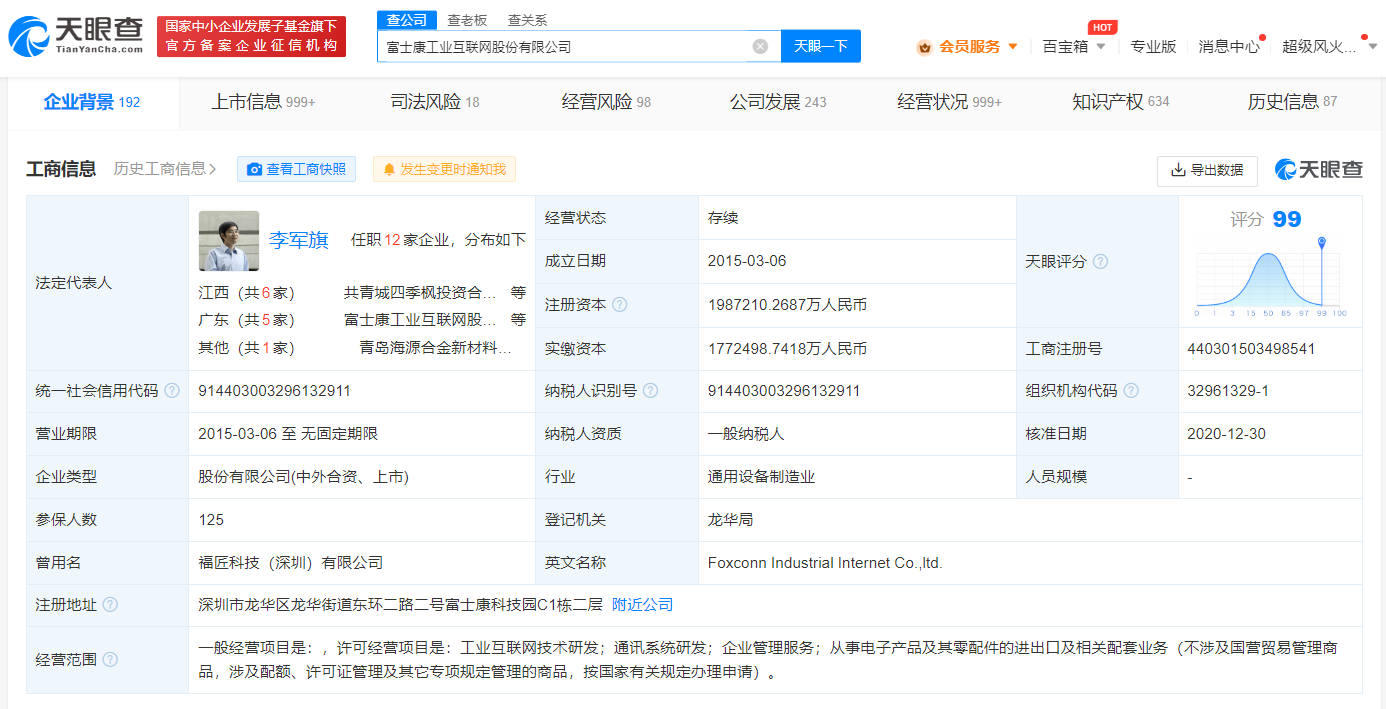Screen dimensions: 1386x709
Task: Open the 公司发展 tab
Action: click(x=778, y=102)
